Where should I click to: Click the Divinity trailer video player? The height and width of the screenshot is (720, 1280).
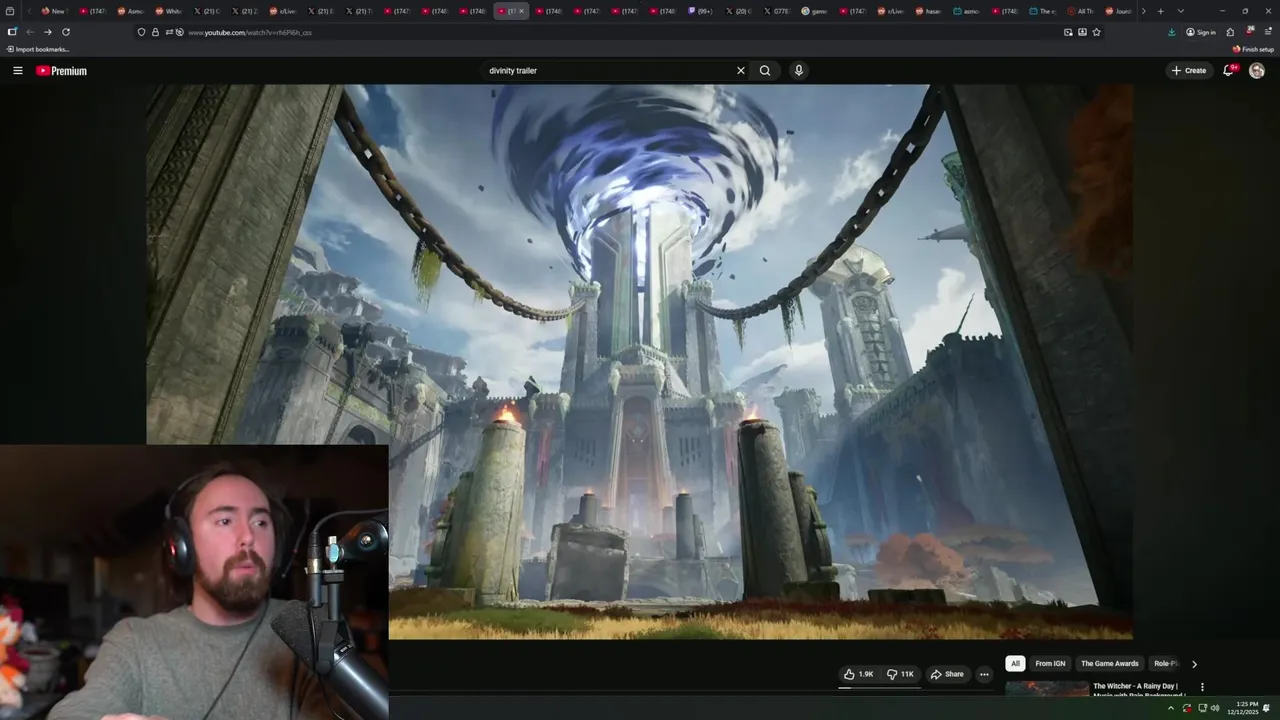pyautogui.click(x=640, y=361)
